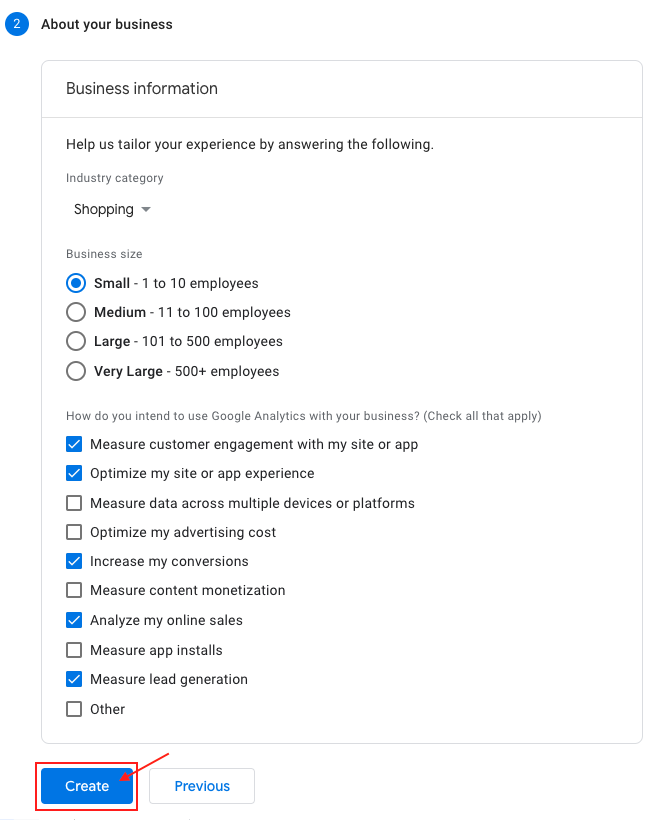Disable Measure lead generation checkbox
The height and width of the screenshot is (820, 658).
[74, 679]
